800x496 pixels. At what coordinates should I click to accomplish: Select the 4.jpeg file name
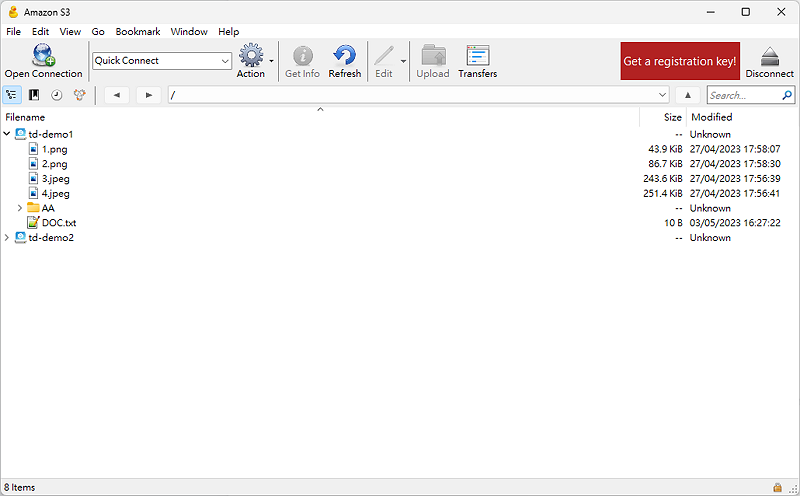pos(56,193)
